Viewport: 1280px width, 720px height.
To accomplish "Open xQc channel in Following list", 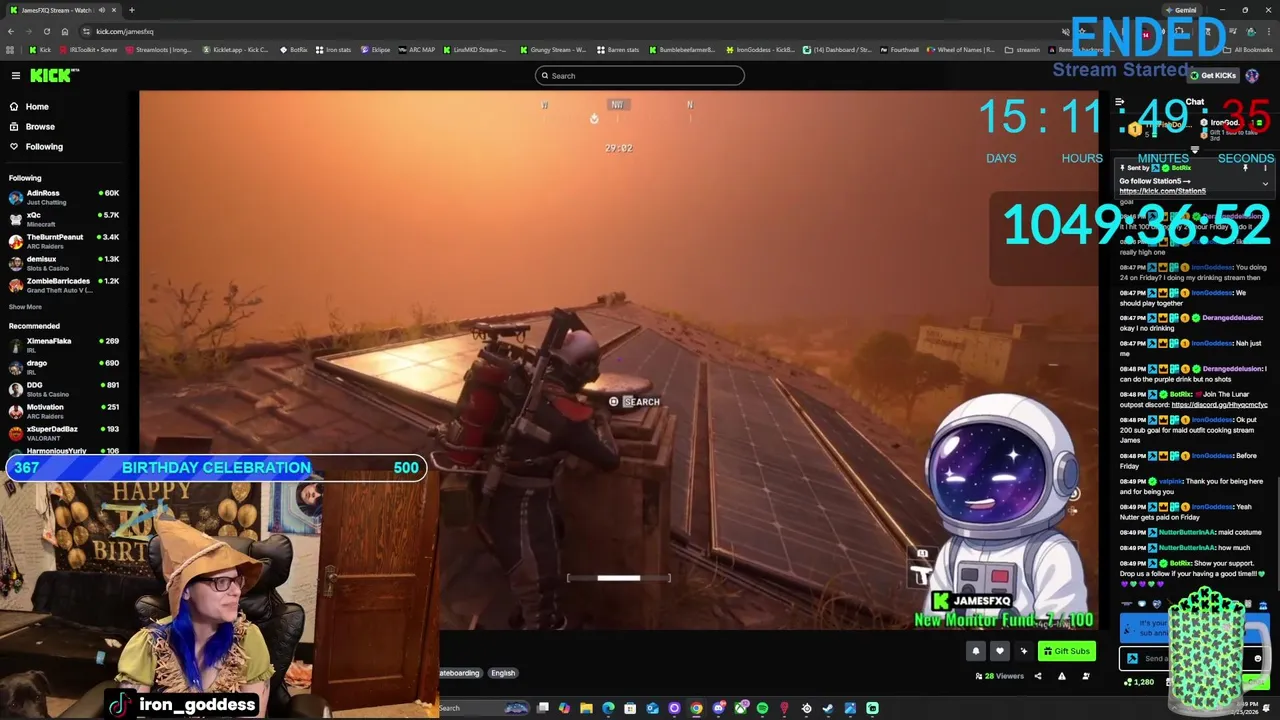I will click(64, 219).
